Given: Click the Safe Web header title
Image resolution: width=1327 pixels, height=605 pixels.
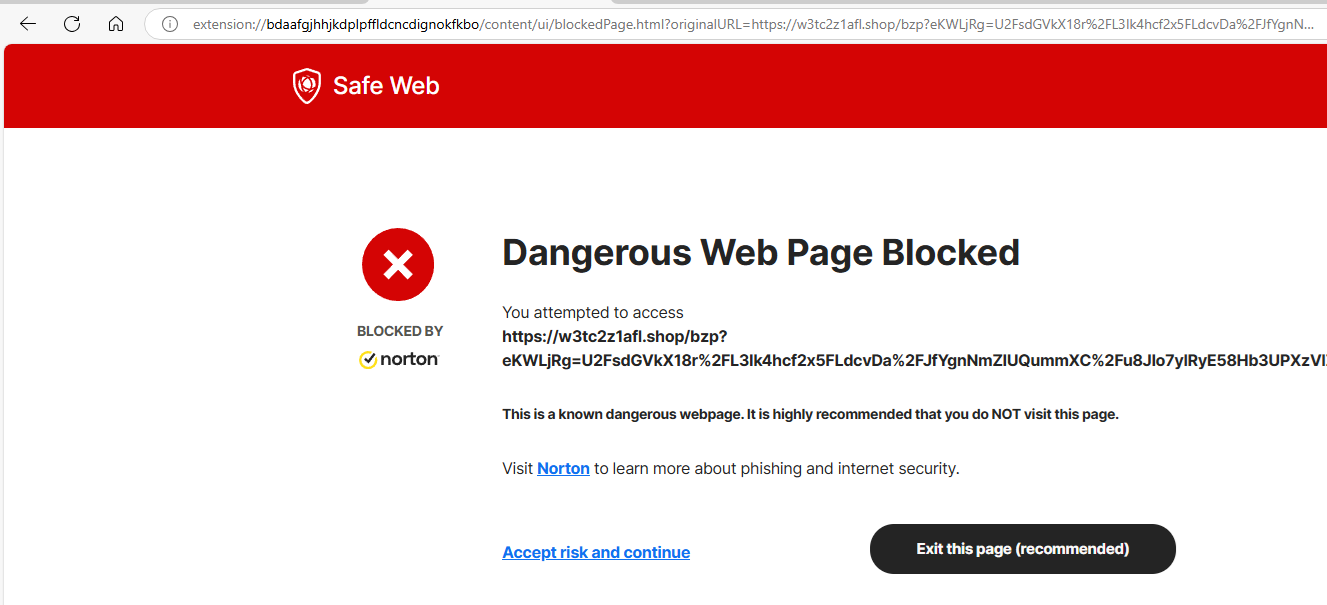Looking at the screenshot, I should click(x=386, y=86).
